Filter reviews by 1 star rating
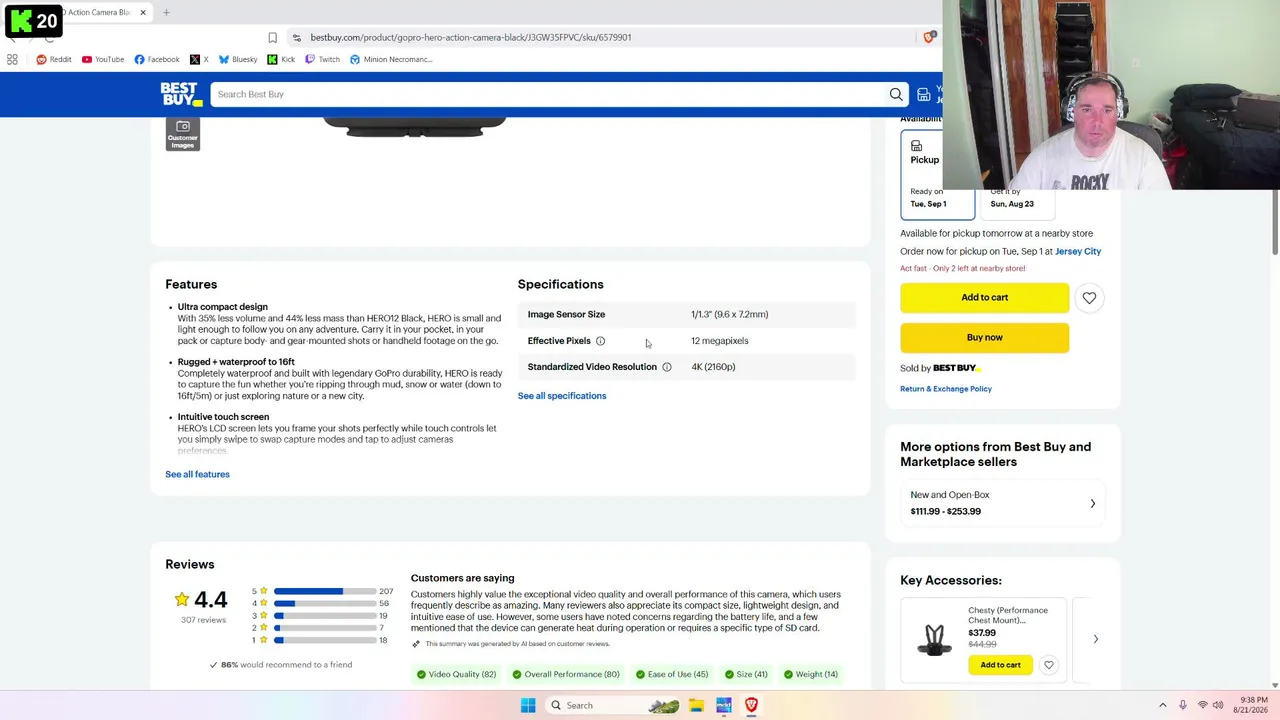 click(x=321, y=640)
